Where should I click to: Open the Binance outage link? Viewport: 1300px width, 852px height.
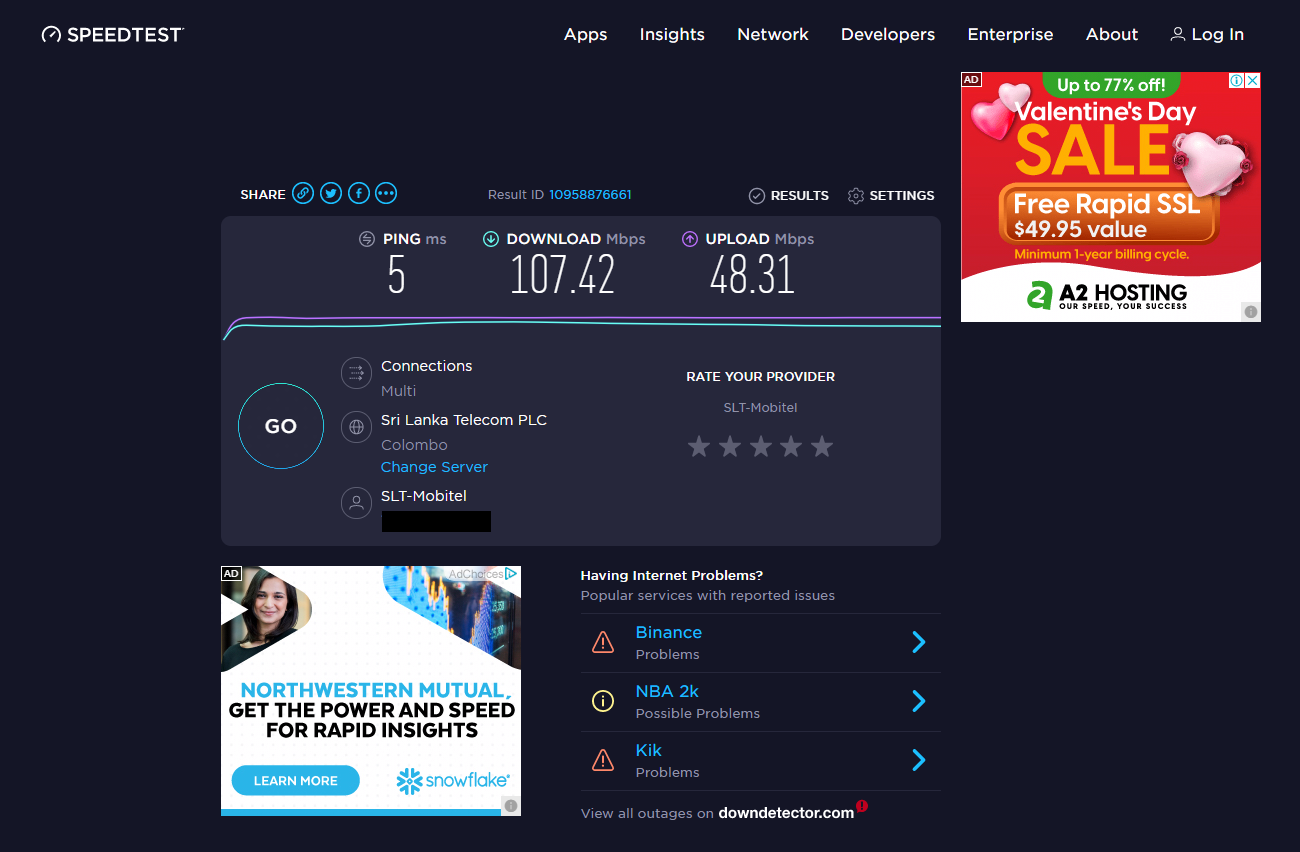(x=669, y=632)
